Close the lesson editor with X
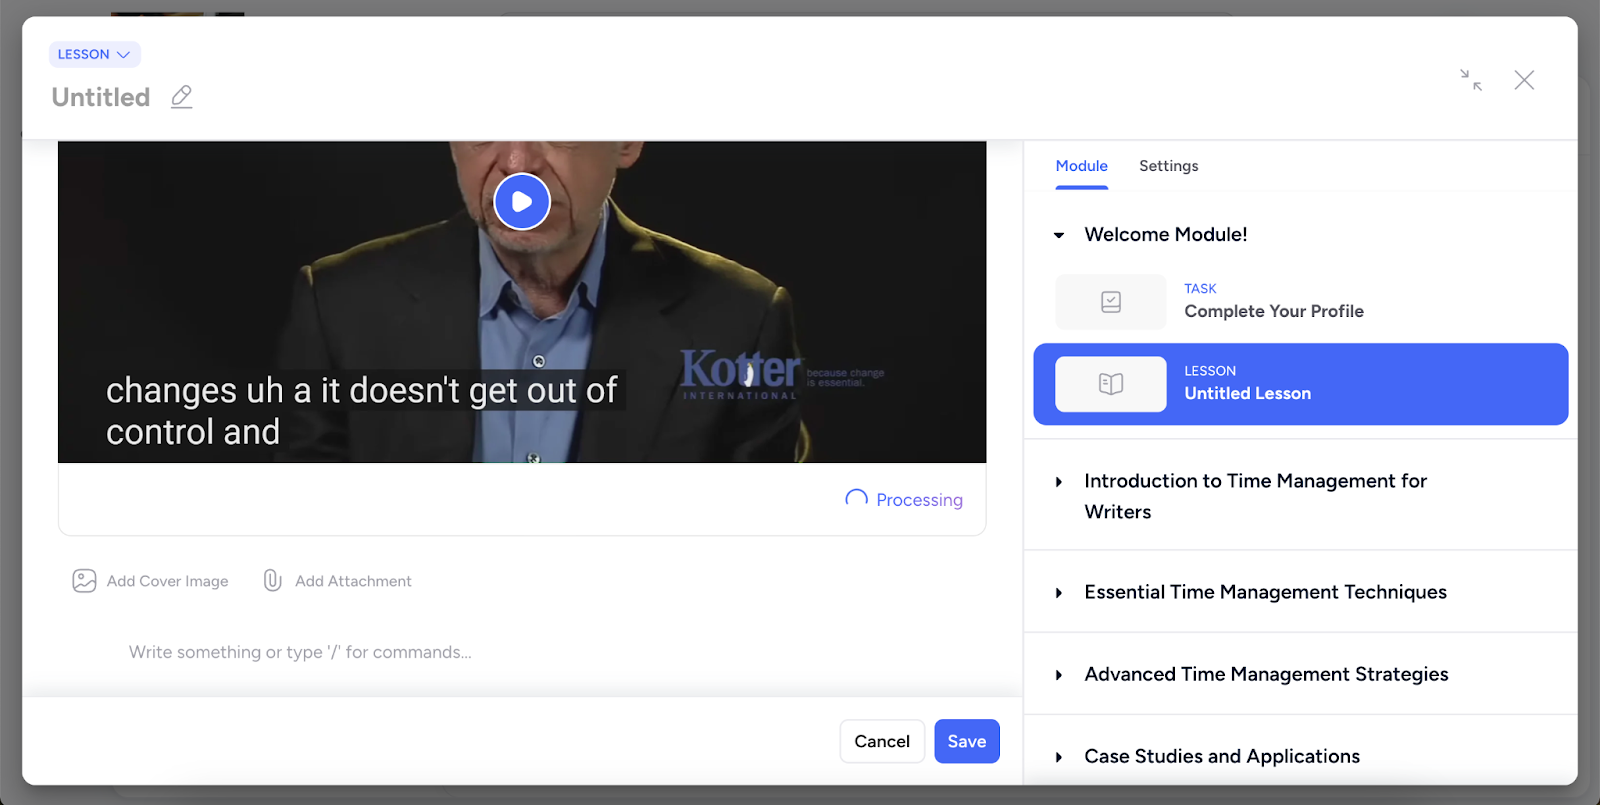Screen dimensions: 1600x805 (1523, 80)
